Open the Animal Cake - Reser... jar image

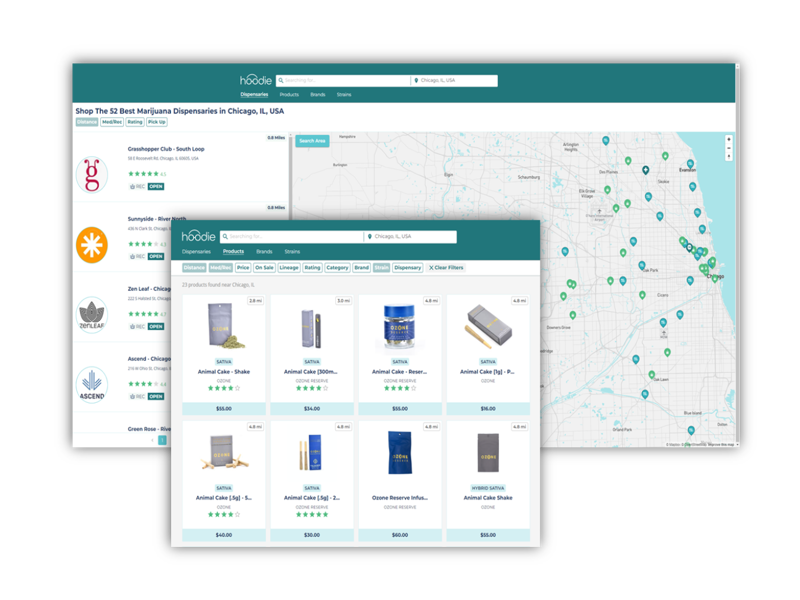click(400, 328)
